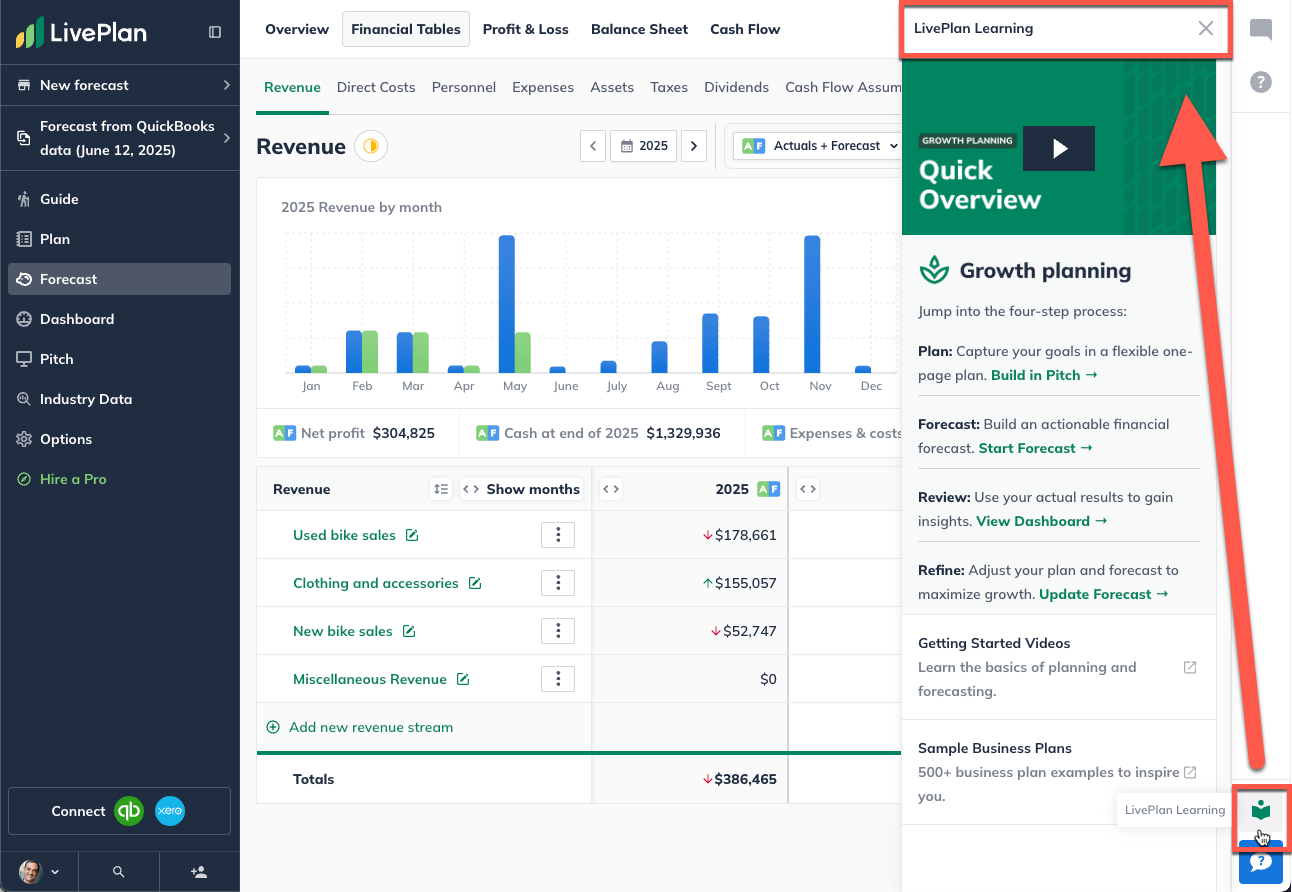Follow the Build in Pitch link

click(1043, 375)
